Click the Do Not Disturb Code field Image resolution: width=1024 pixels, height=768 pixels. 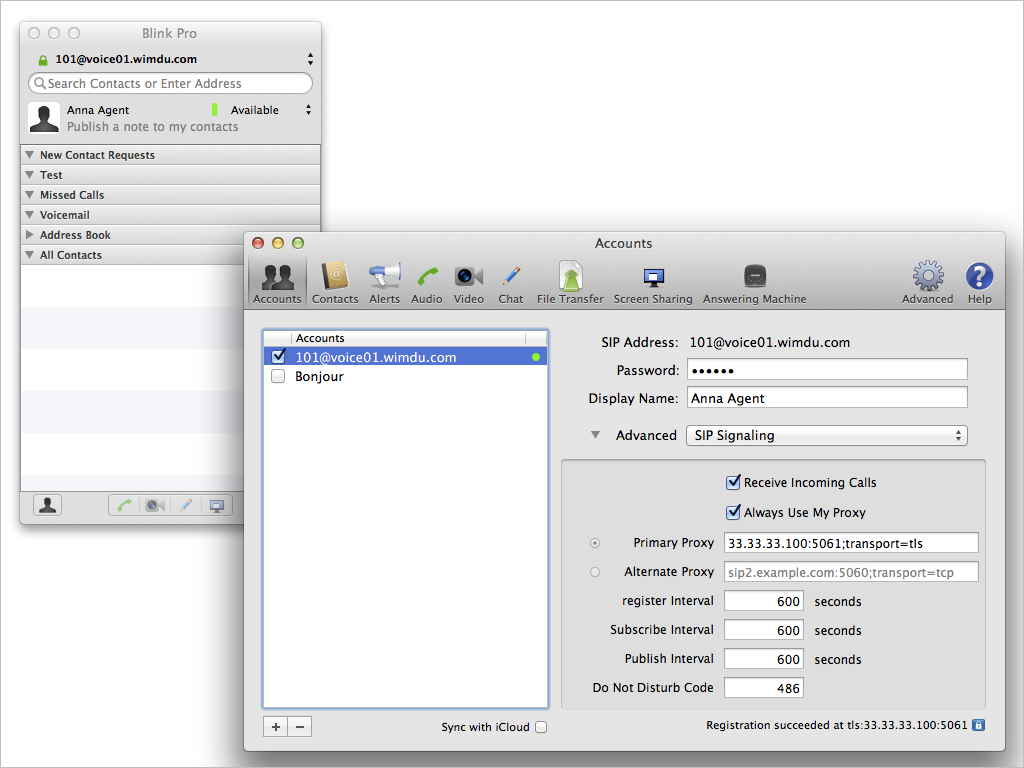pos(763,688)
